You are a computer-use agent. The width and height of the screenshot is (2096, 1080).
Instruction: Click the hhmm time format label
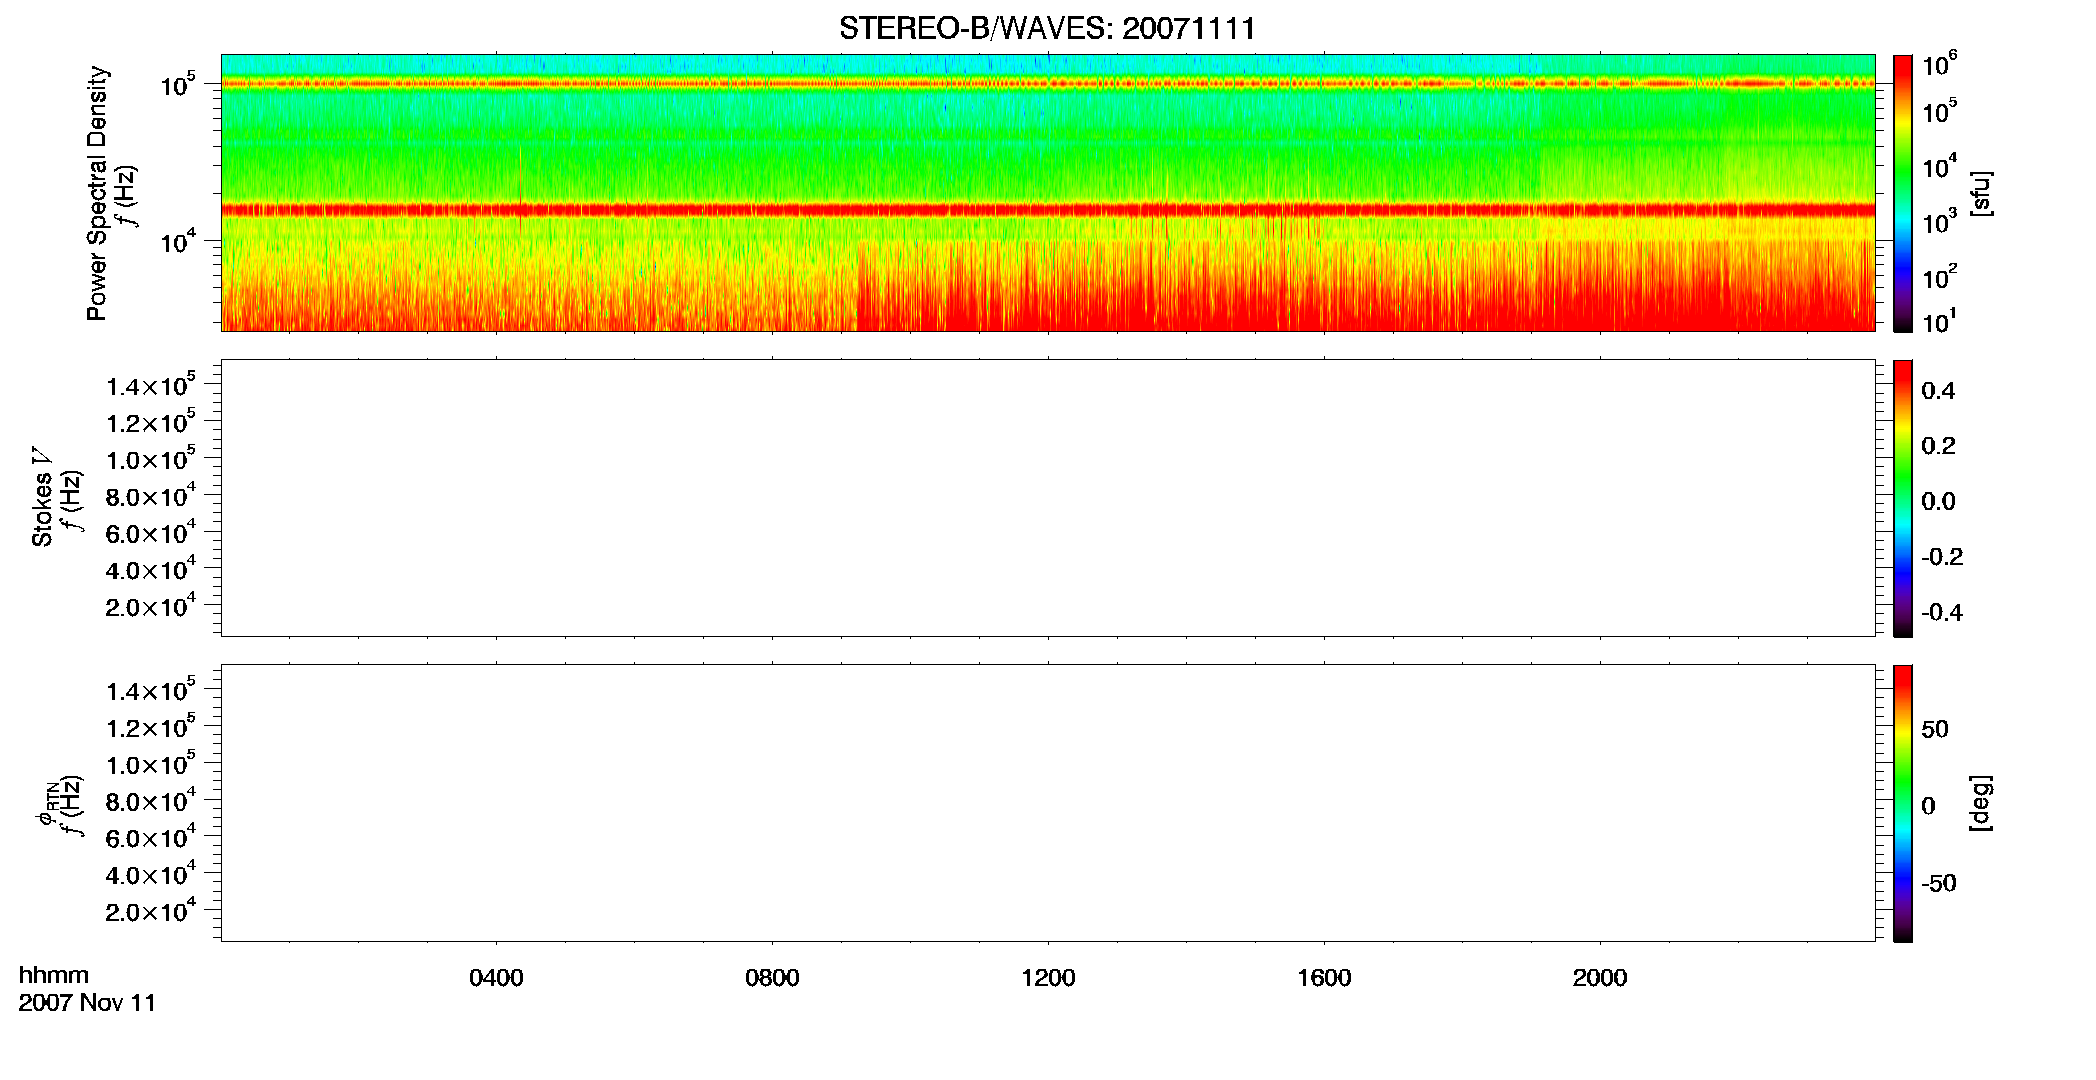(54, 976)
